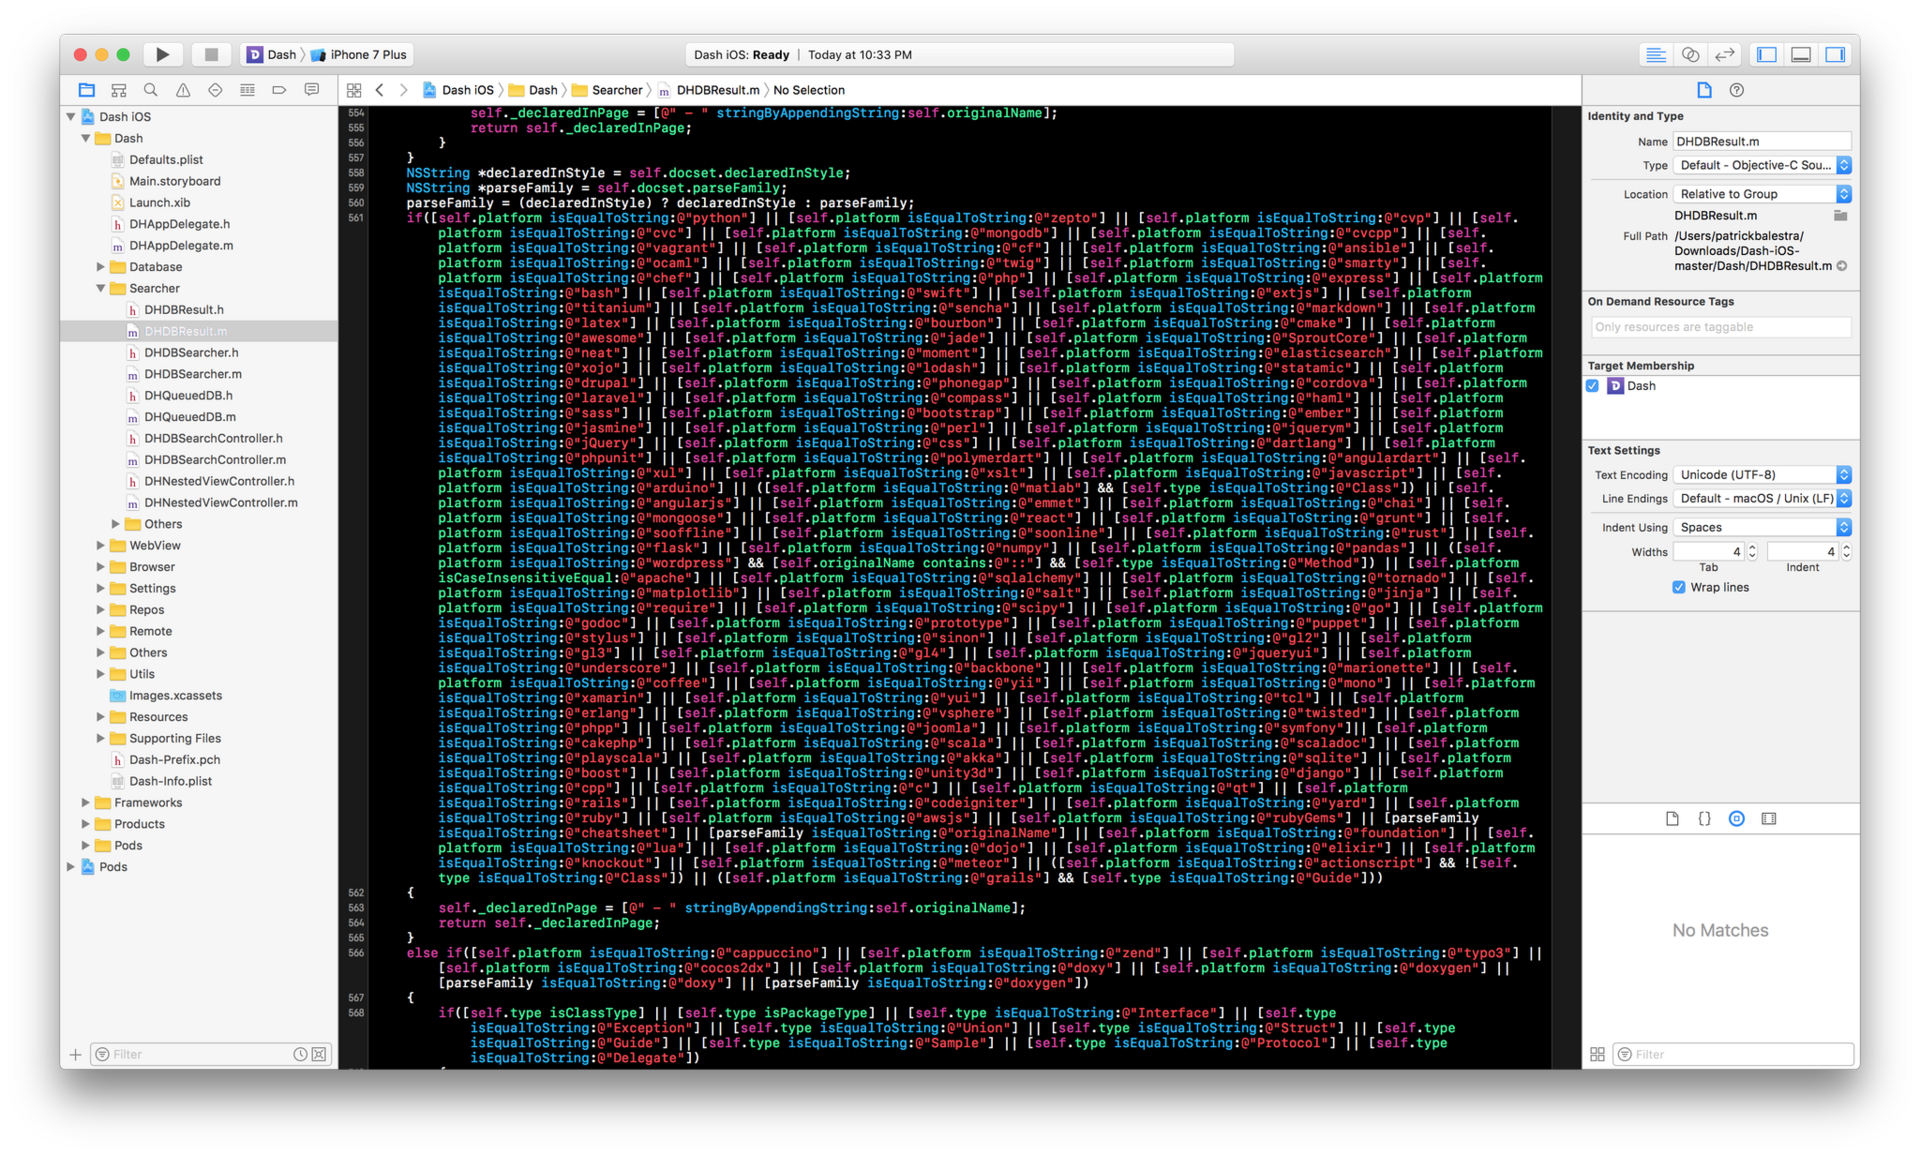Open Location Relative to Group dropdown
Screen dimensions: 1920x1155
[x=1762, y=194]
